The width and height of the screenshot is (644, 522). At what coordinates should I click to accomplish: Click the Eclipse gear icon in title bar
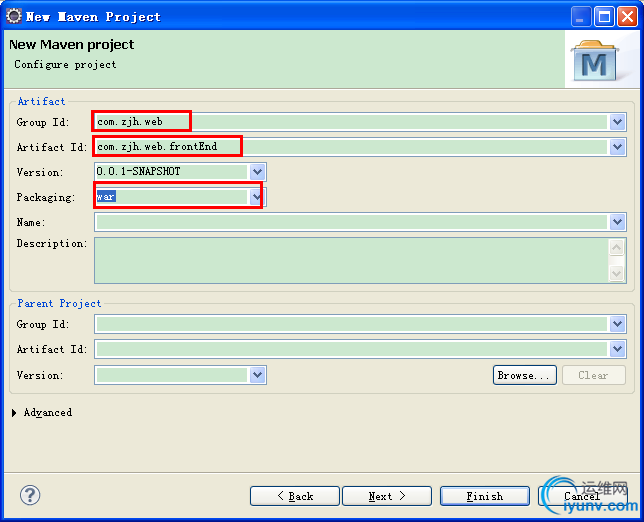[x=14, y=16]
